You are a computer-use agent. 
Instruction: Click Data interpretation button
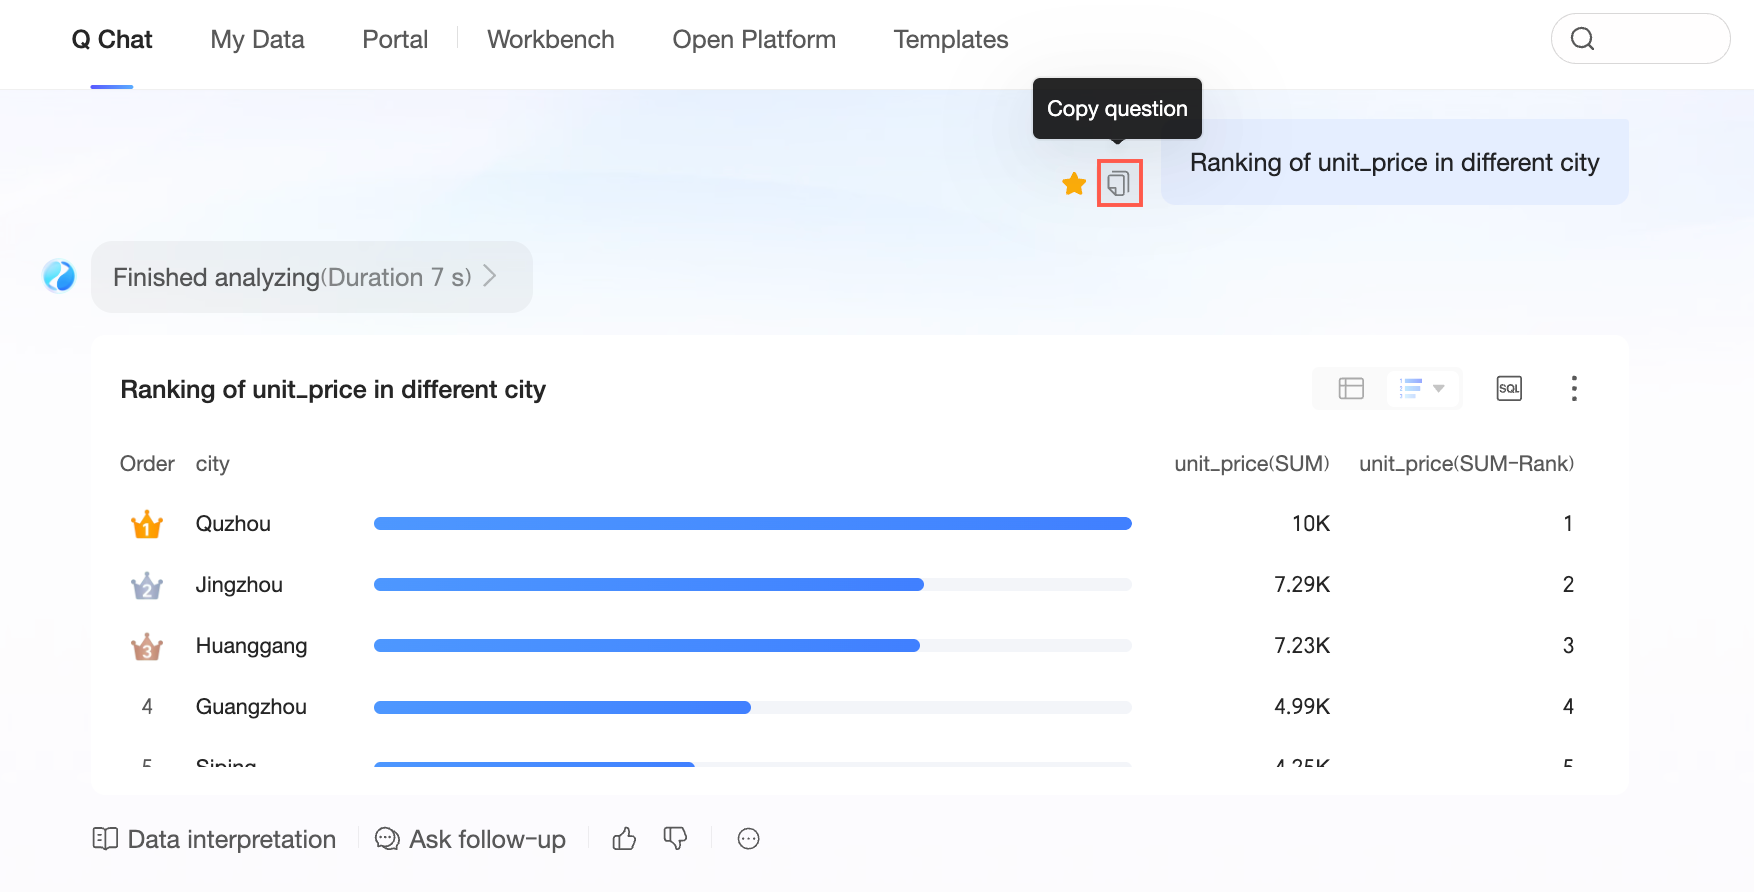click(214, 839)
